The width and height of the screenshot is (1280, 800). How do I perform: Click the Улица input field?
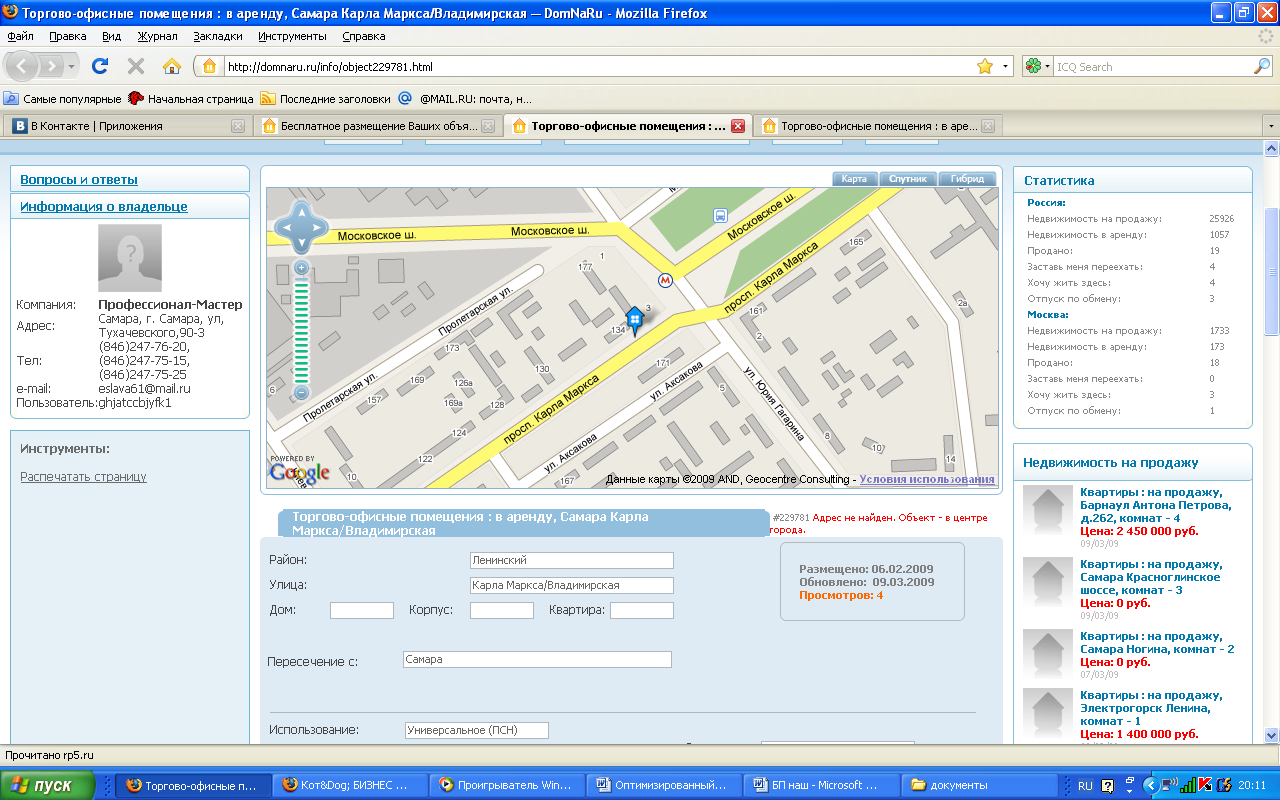[x=571, y=585]
